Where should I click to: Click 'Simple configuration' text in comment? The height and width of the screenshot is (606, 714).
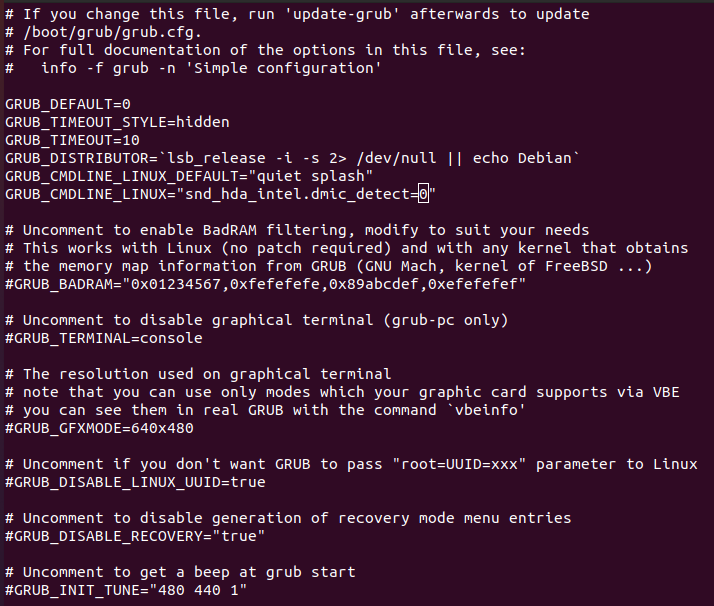288,68
